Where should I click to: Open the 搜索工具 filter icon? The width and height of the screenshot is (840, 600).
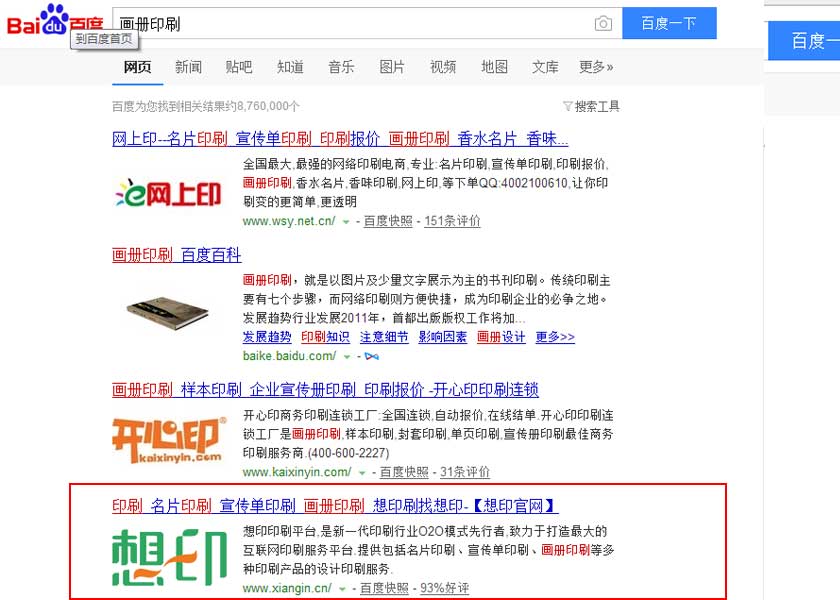click(568, 106)
